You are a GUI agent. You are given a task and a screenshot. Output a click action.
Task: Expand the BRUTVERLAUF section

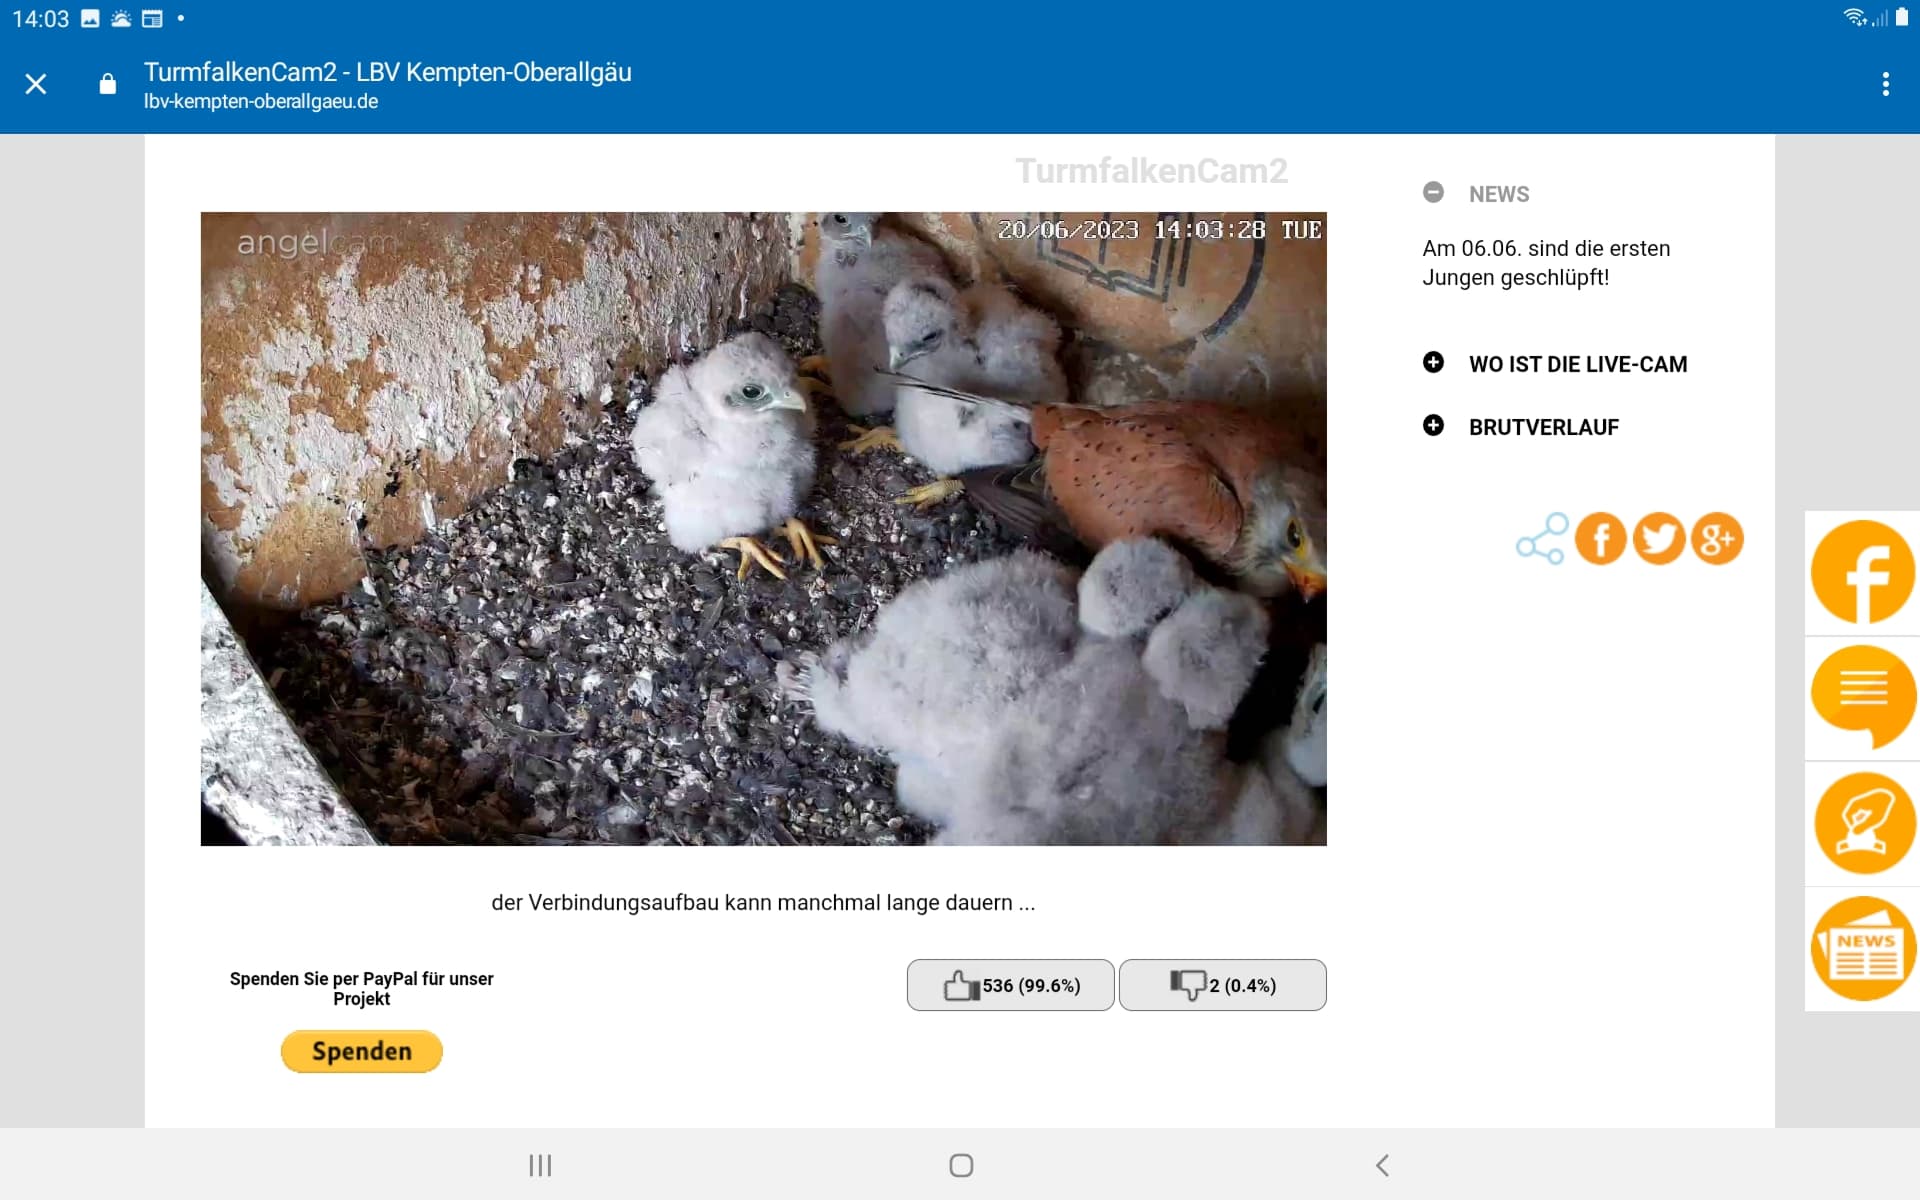[1433, 425]
